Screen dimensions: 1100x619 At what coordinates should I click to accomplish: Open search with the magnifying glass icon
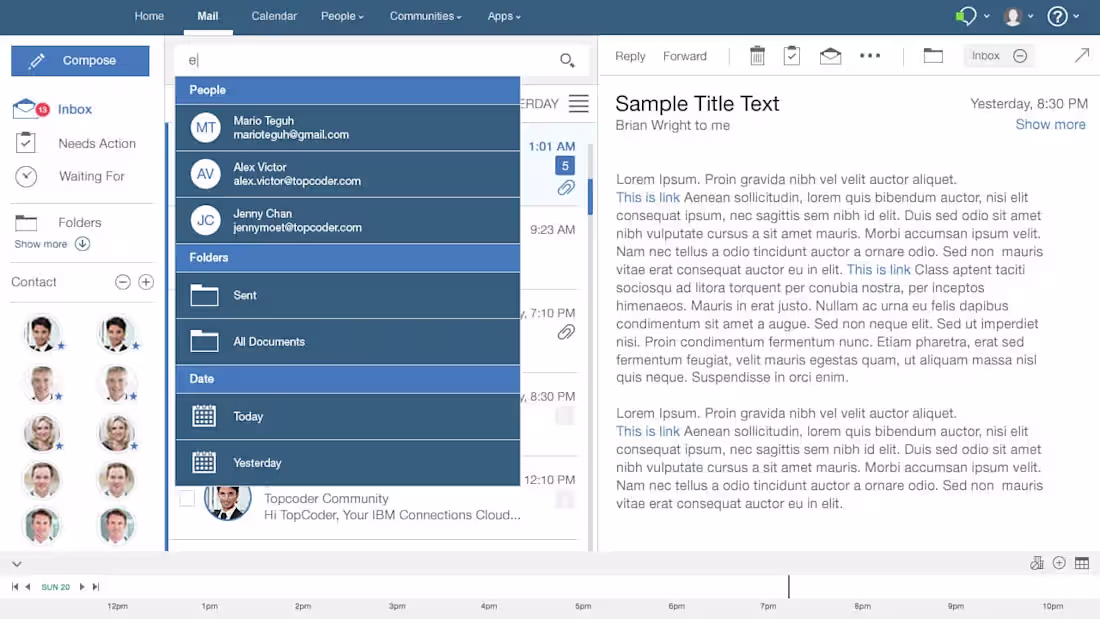point(567,61)
